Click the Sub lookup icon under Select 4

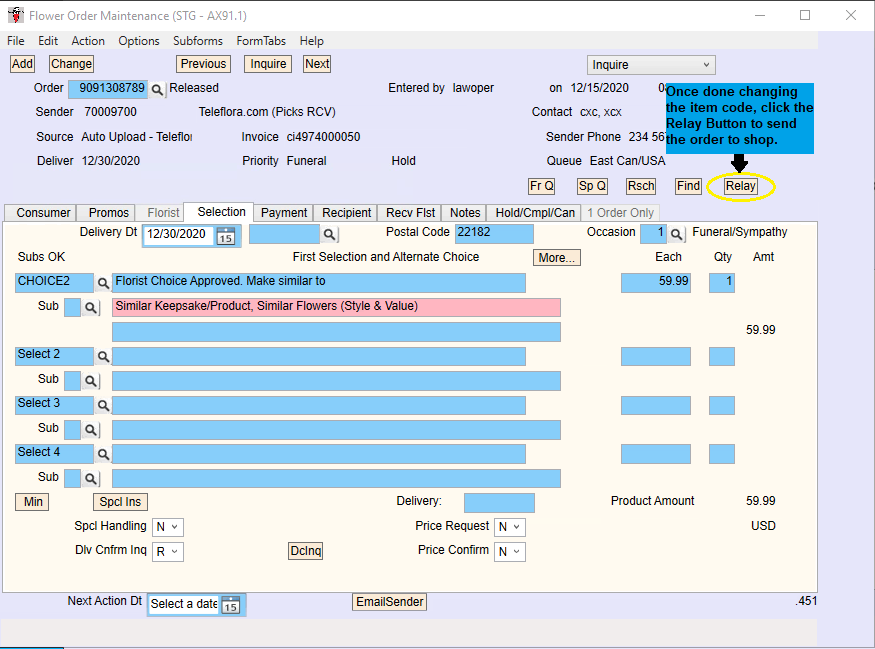[x=90, y=478]
